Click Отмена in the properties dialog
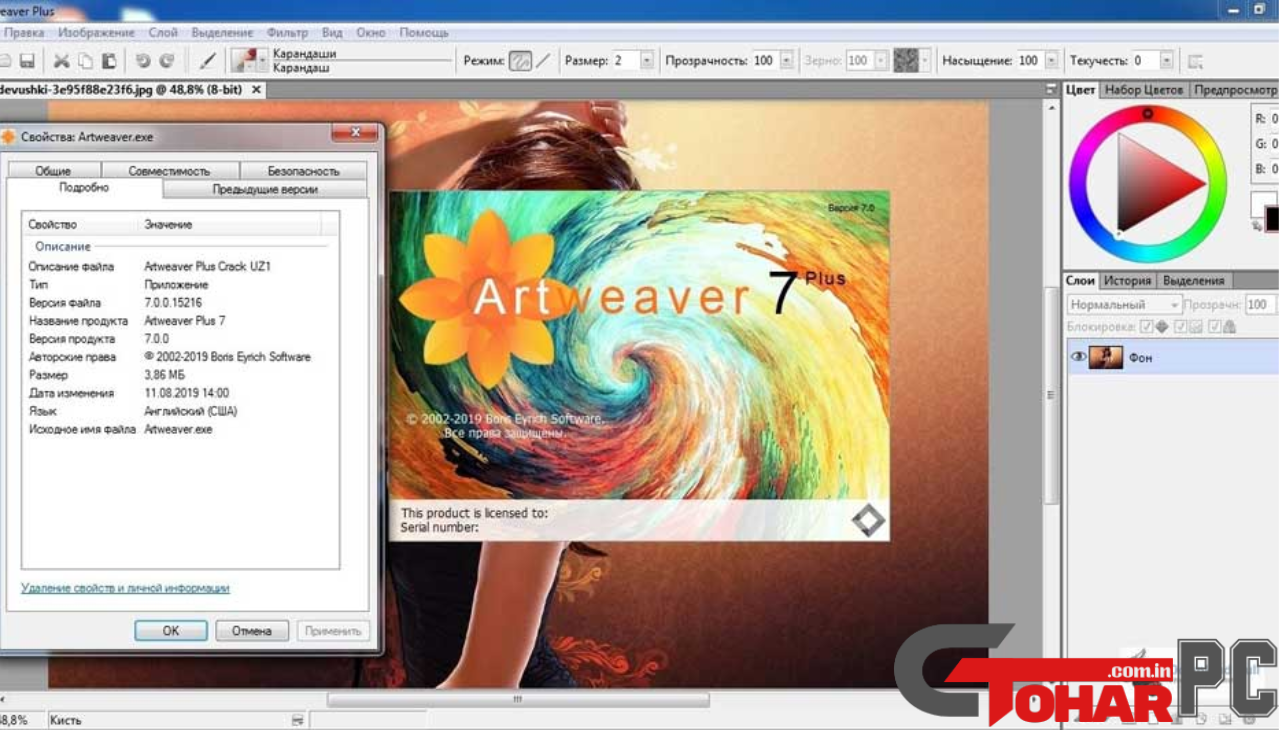Viewport: 1280px width, 730px height. click(252, 631)
